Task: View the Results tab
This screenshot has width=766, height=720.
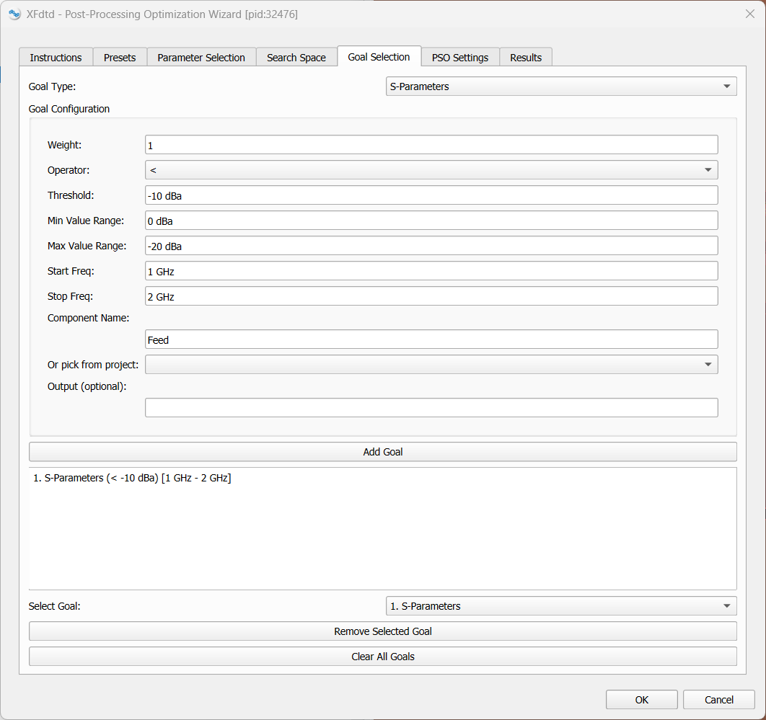Action: coord(526,58)
